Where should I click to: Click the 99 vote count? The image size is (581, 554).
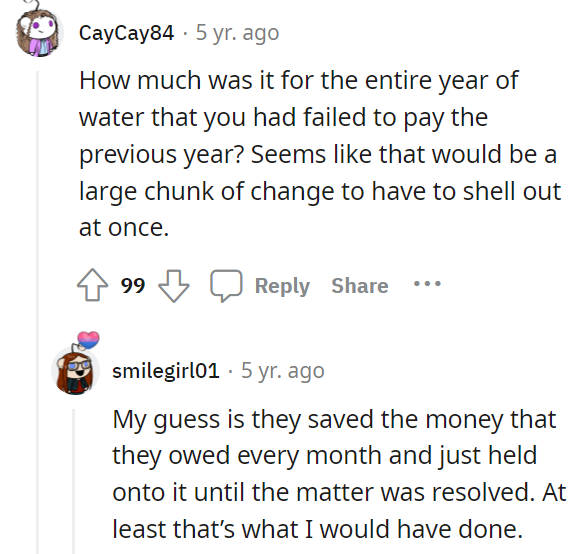click(x=133, y=285)
